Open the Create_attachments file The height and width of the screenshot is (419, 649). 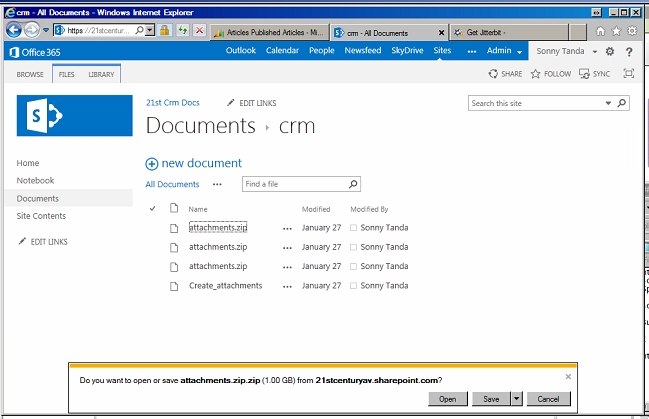(x=226, y=286)
